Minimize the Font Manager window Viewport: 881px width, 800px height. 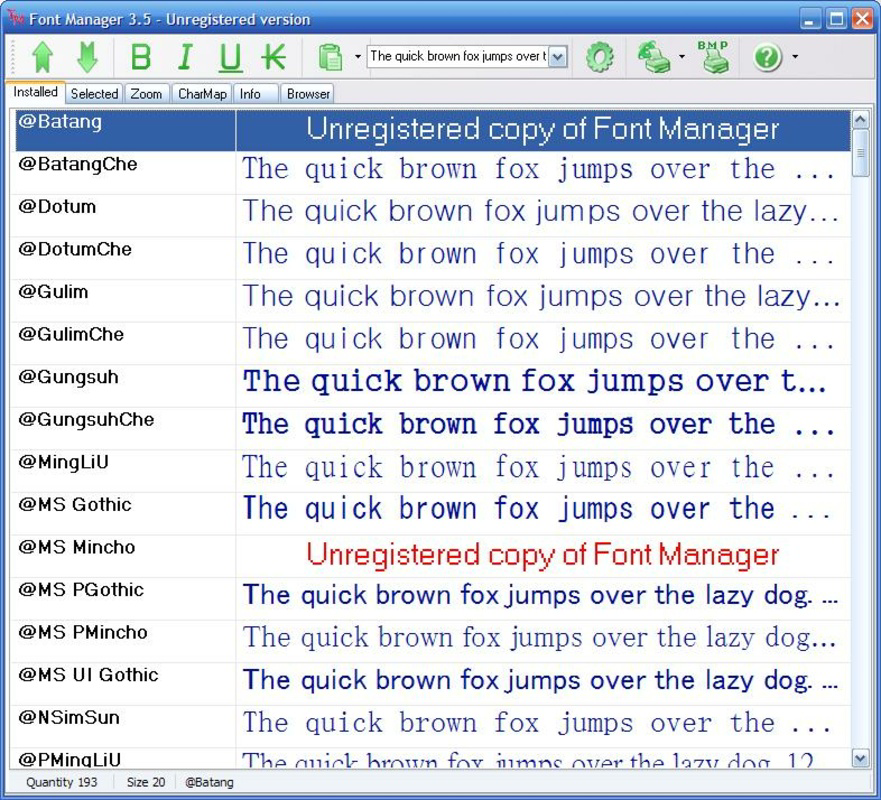[810, 19]
